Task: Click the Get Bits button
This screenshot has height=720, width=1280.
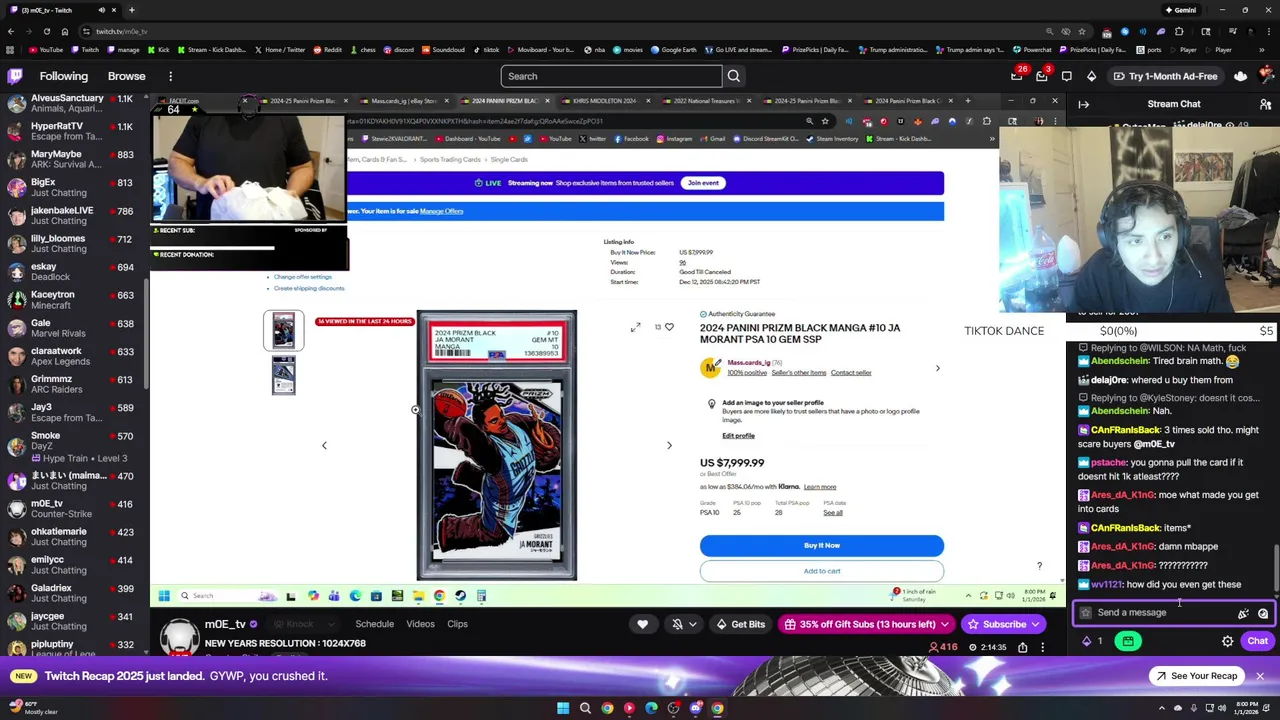Action: (x=741, y=624)
